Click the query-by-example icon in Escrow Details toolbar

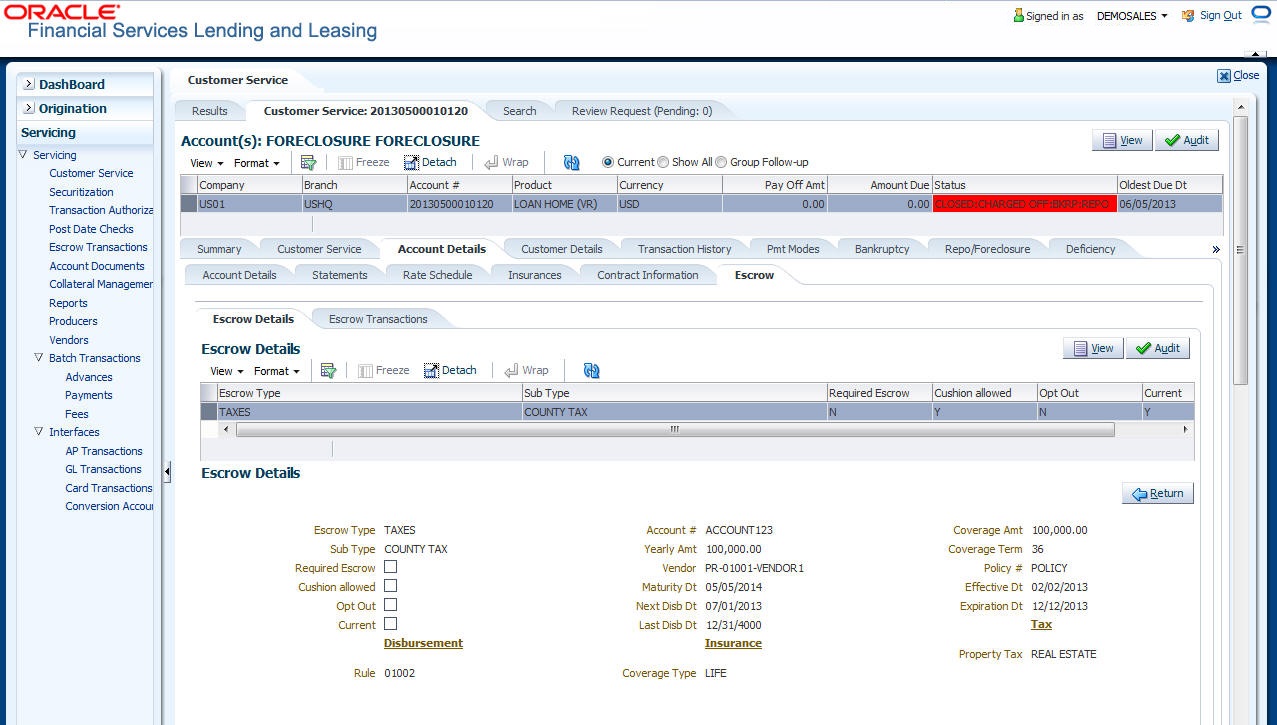328,370
